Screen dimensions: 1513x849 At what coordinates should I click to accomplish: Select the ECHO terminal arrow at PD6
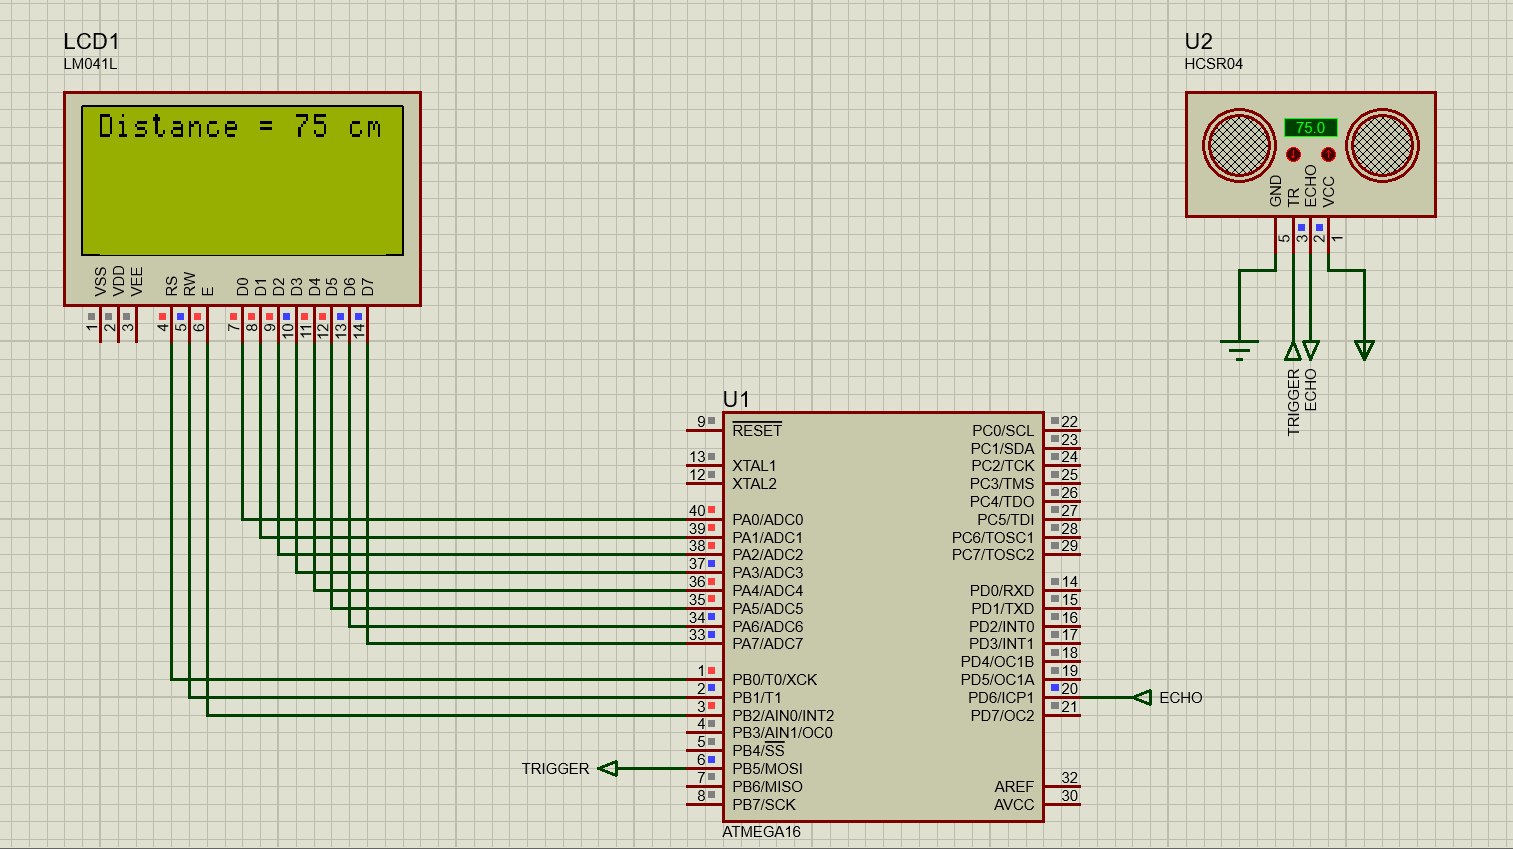[x=1142, y=697]
